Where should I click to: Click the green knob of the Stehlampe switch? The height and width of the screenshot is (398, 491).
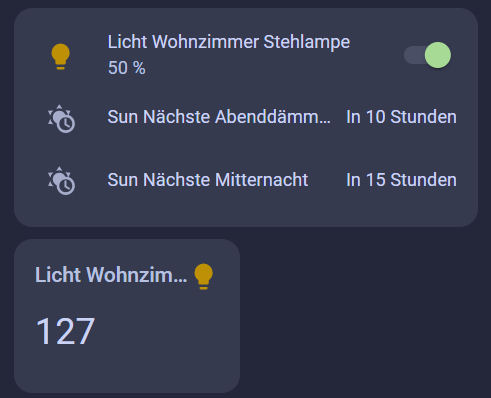[438, 55]
